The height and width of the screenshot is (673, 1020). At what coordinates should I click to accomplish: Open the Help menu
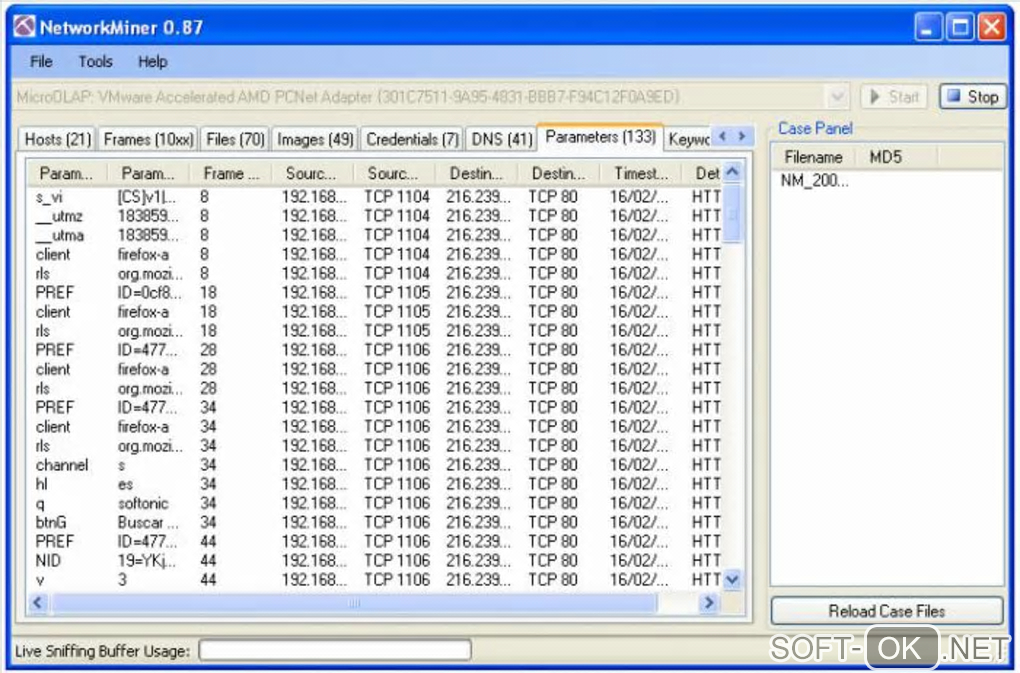pyautogui.click(x=152, y=62)
